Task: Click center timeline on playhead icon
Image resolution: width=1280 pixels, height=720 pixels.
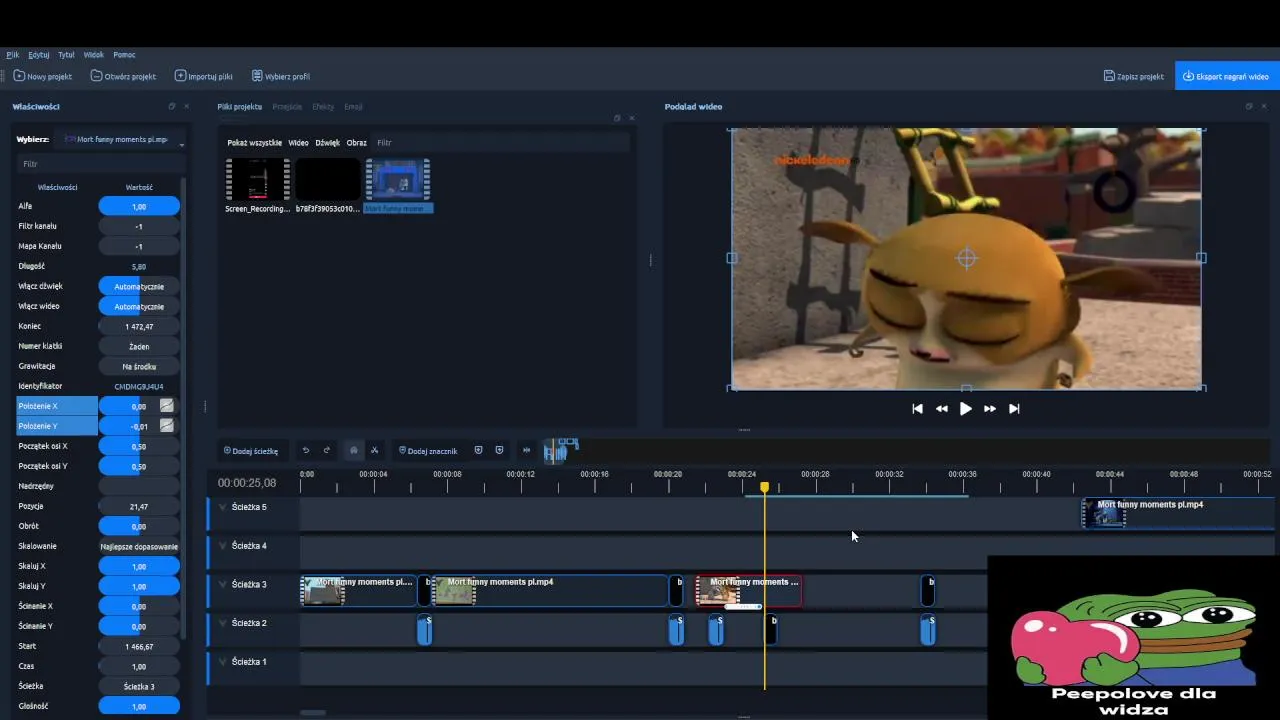Action: [526, 450]
